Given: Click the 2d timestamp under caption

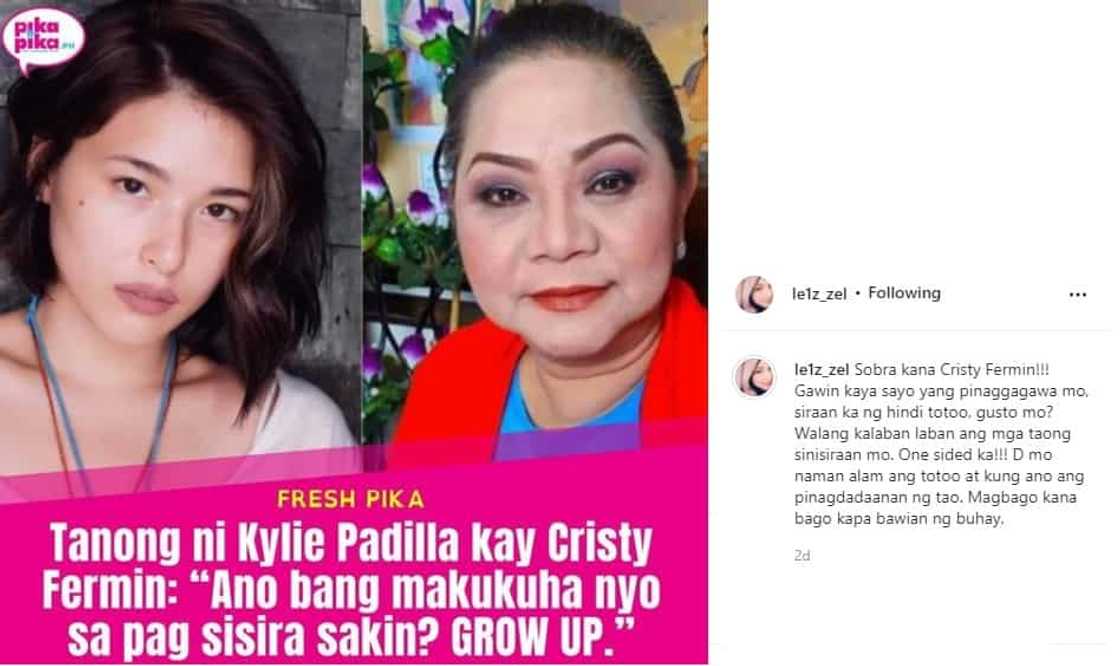Looking at the screenshot, I should coord(802,555).
